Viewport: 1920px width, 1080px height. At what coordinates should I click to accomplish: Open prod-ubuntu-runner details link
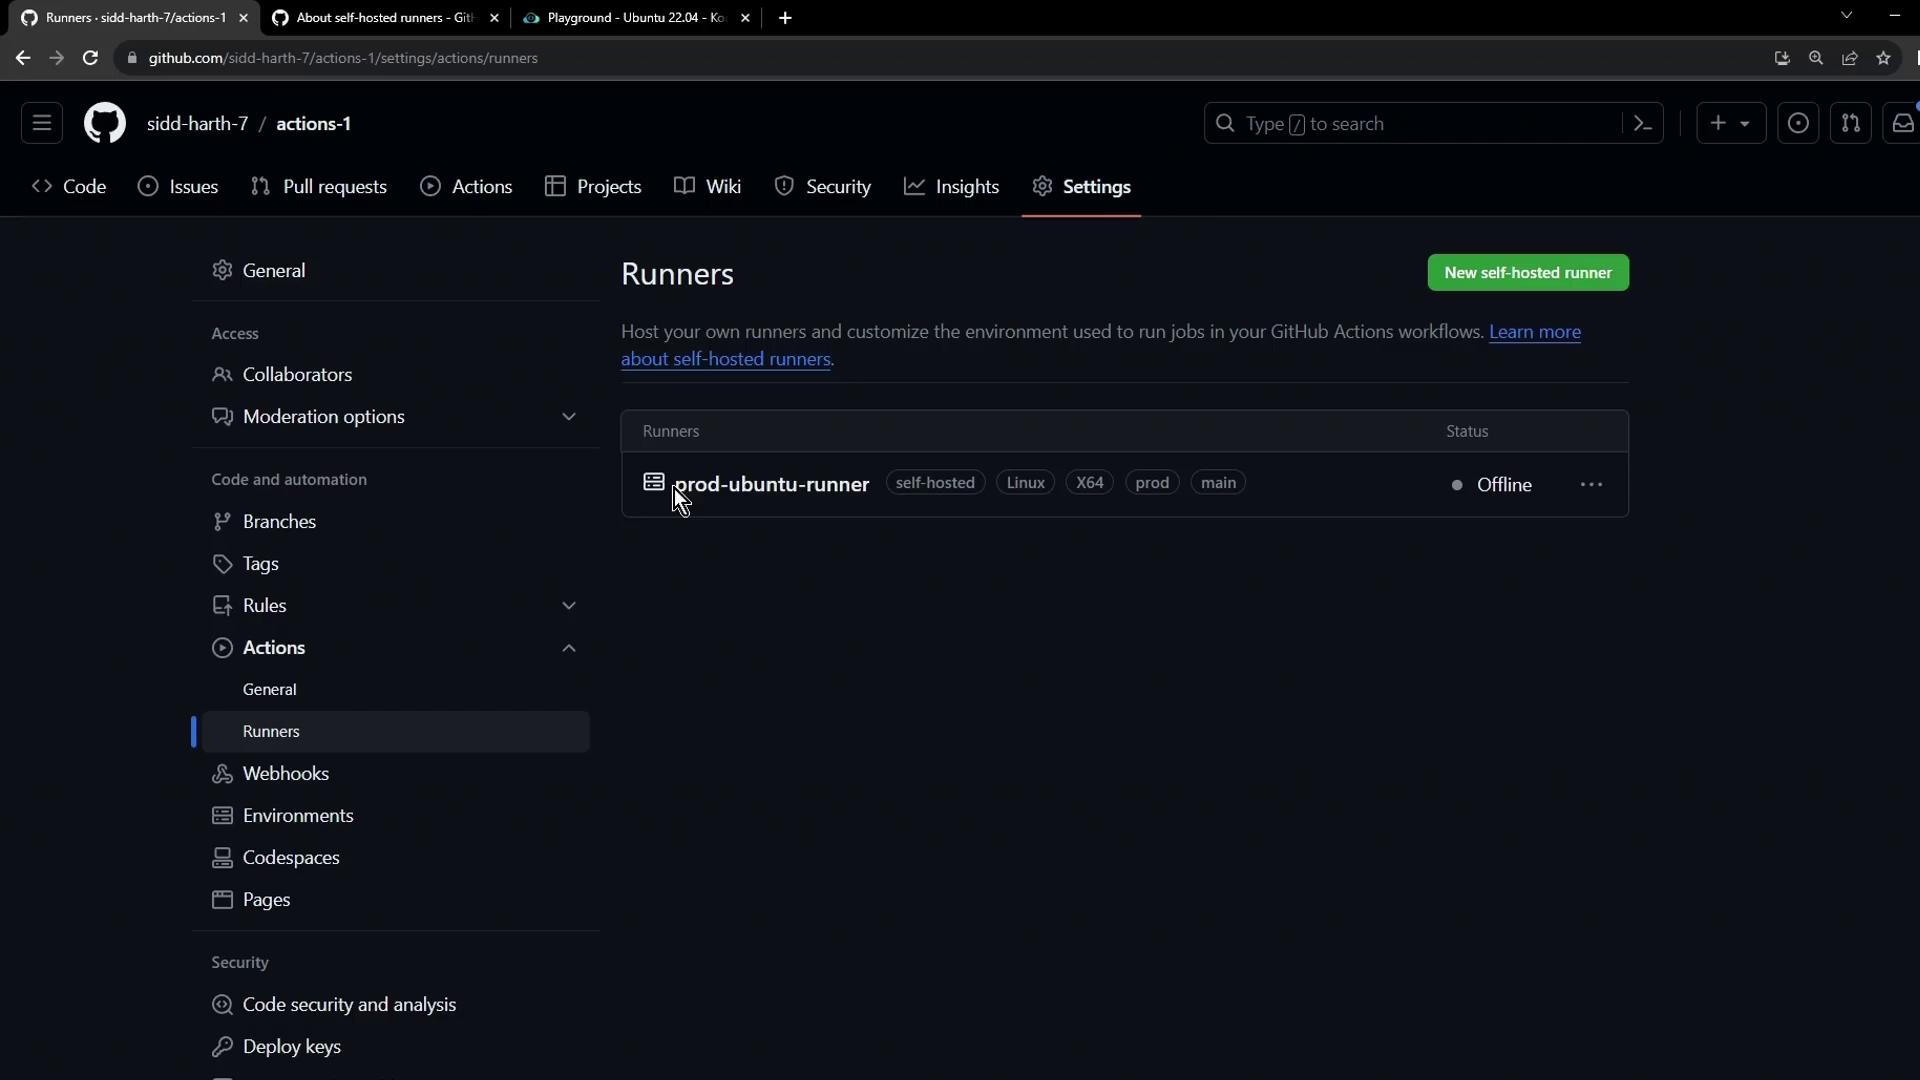772,485
